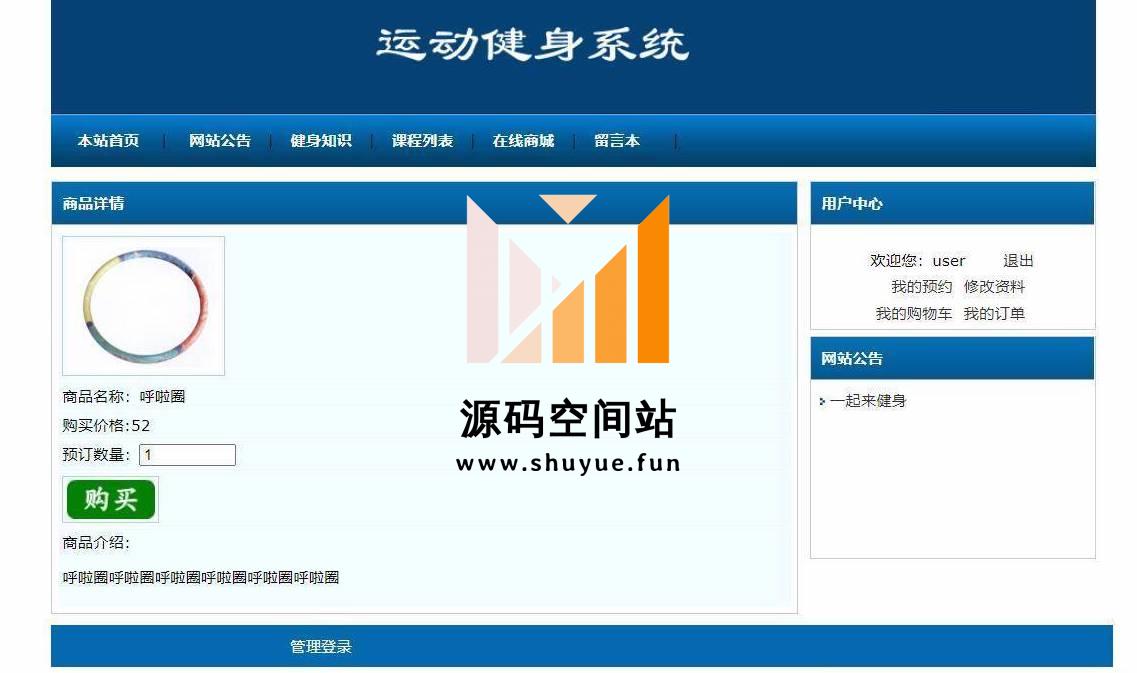Open 在线商城 from the nav bar
1137x673 pixels.
[x=523, y=141]
